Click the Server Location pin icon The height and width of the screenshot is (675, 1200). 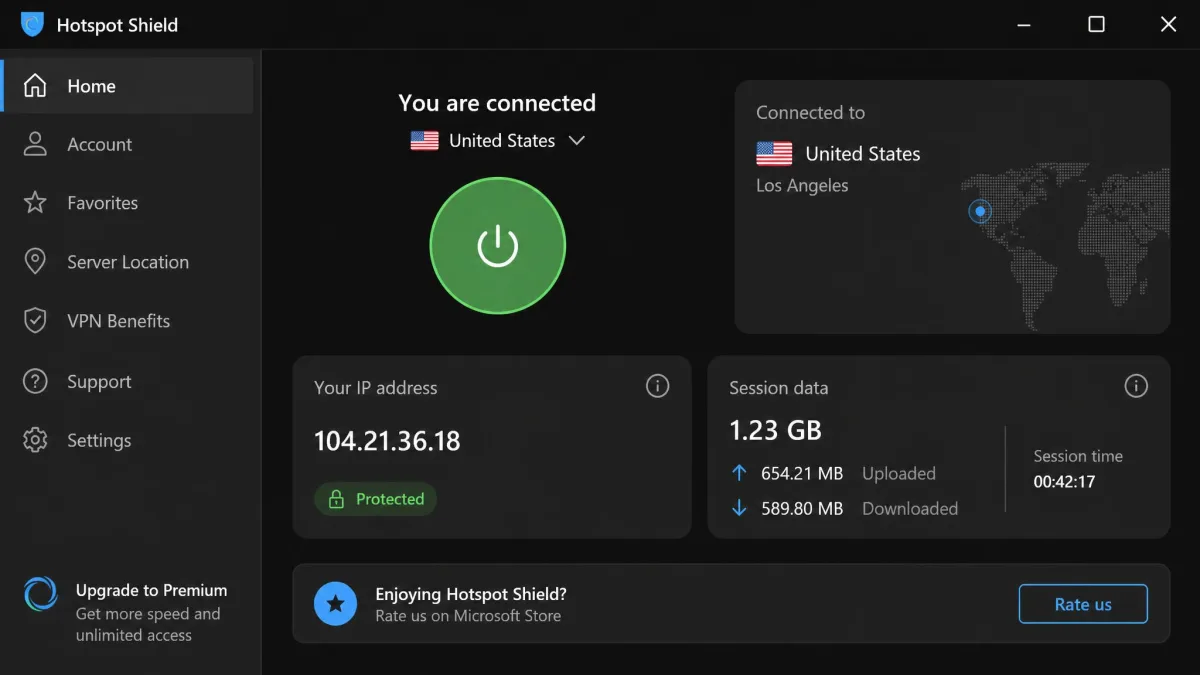pos(35,262)
